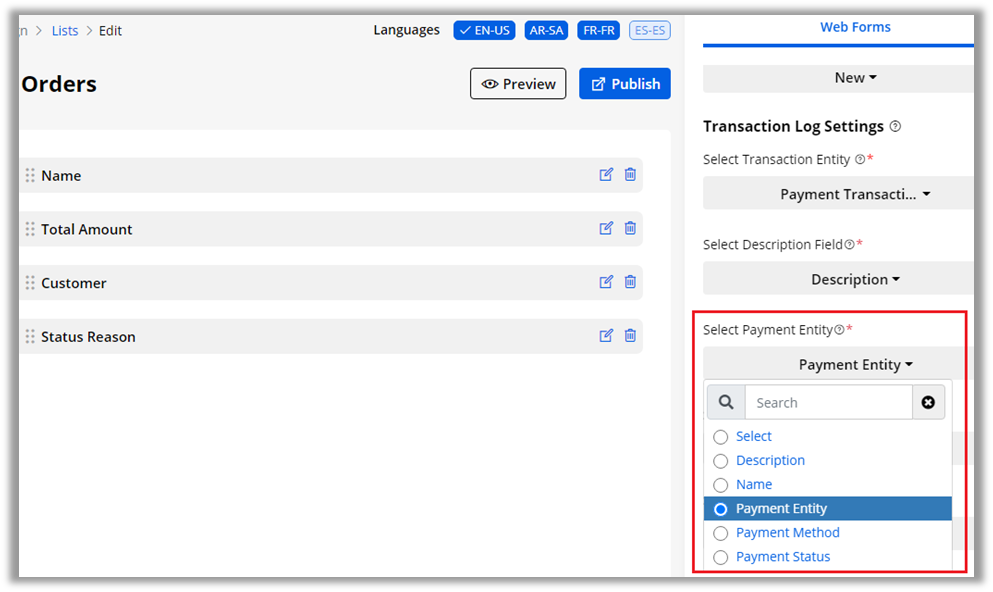993x592 pixels.
Task: Clear the search box with X icon
Action: coord(928,402)
